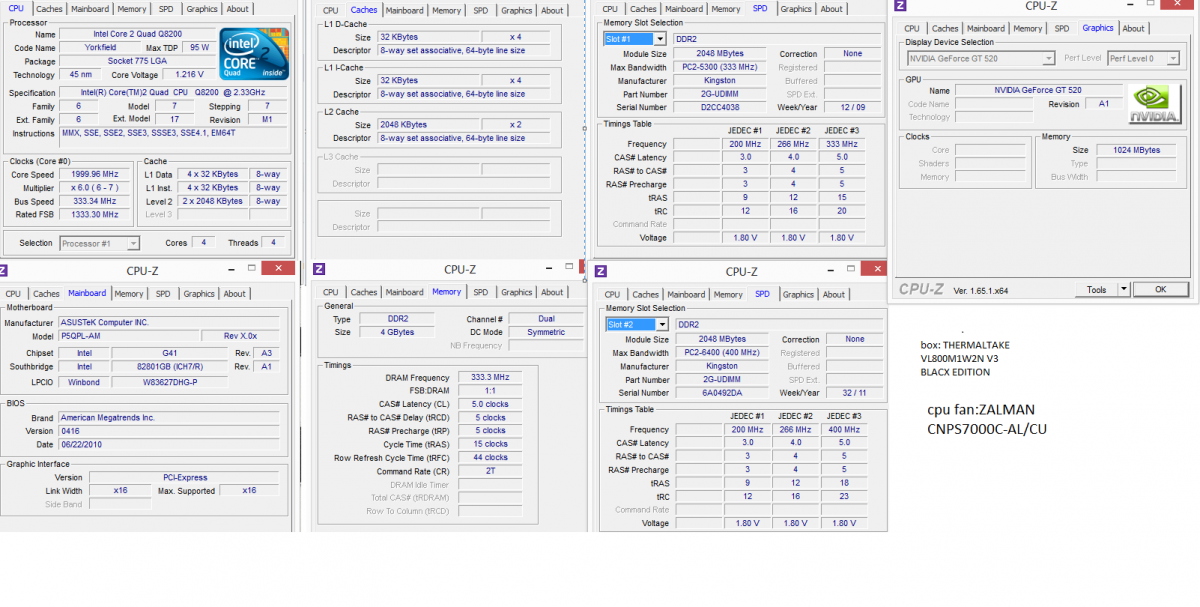The width and height of the screenshot is (1200, 607).
Task: Click the G41 chipset field
Action: click(x=168, y=353)
